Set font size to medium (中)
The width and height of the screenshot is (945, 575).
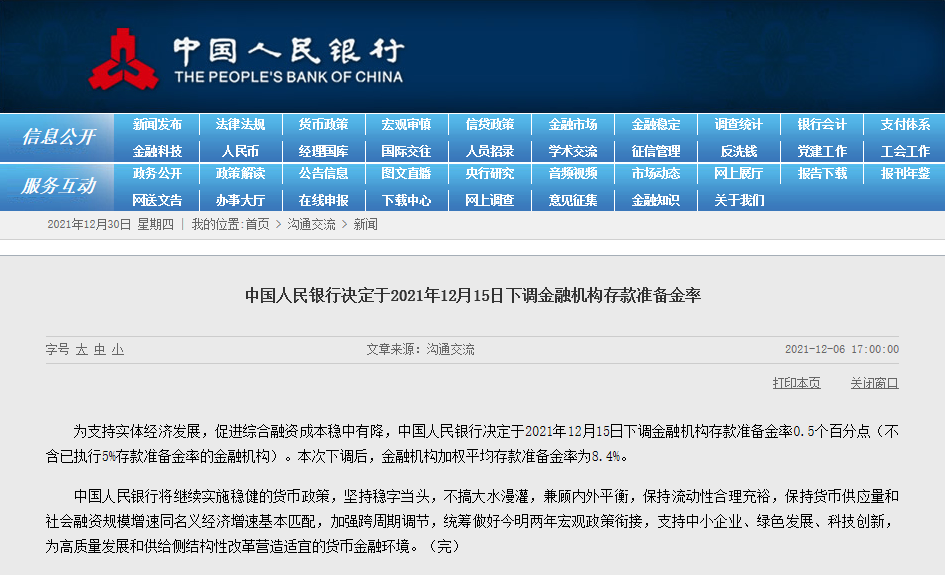[x=99, y=350]
